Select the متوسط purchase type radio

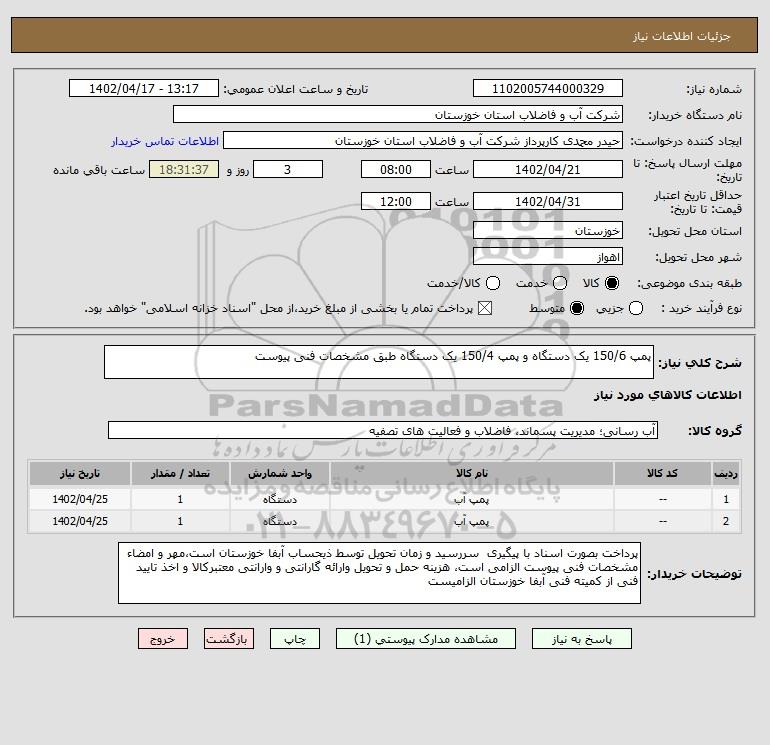pyautogui.click(x=577, y=308)
